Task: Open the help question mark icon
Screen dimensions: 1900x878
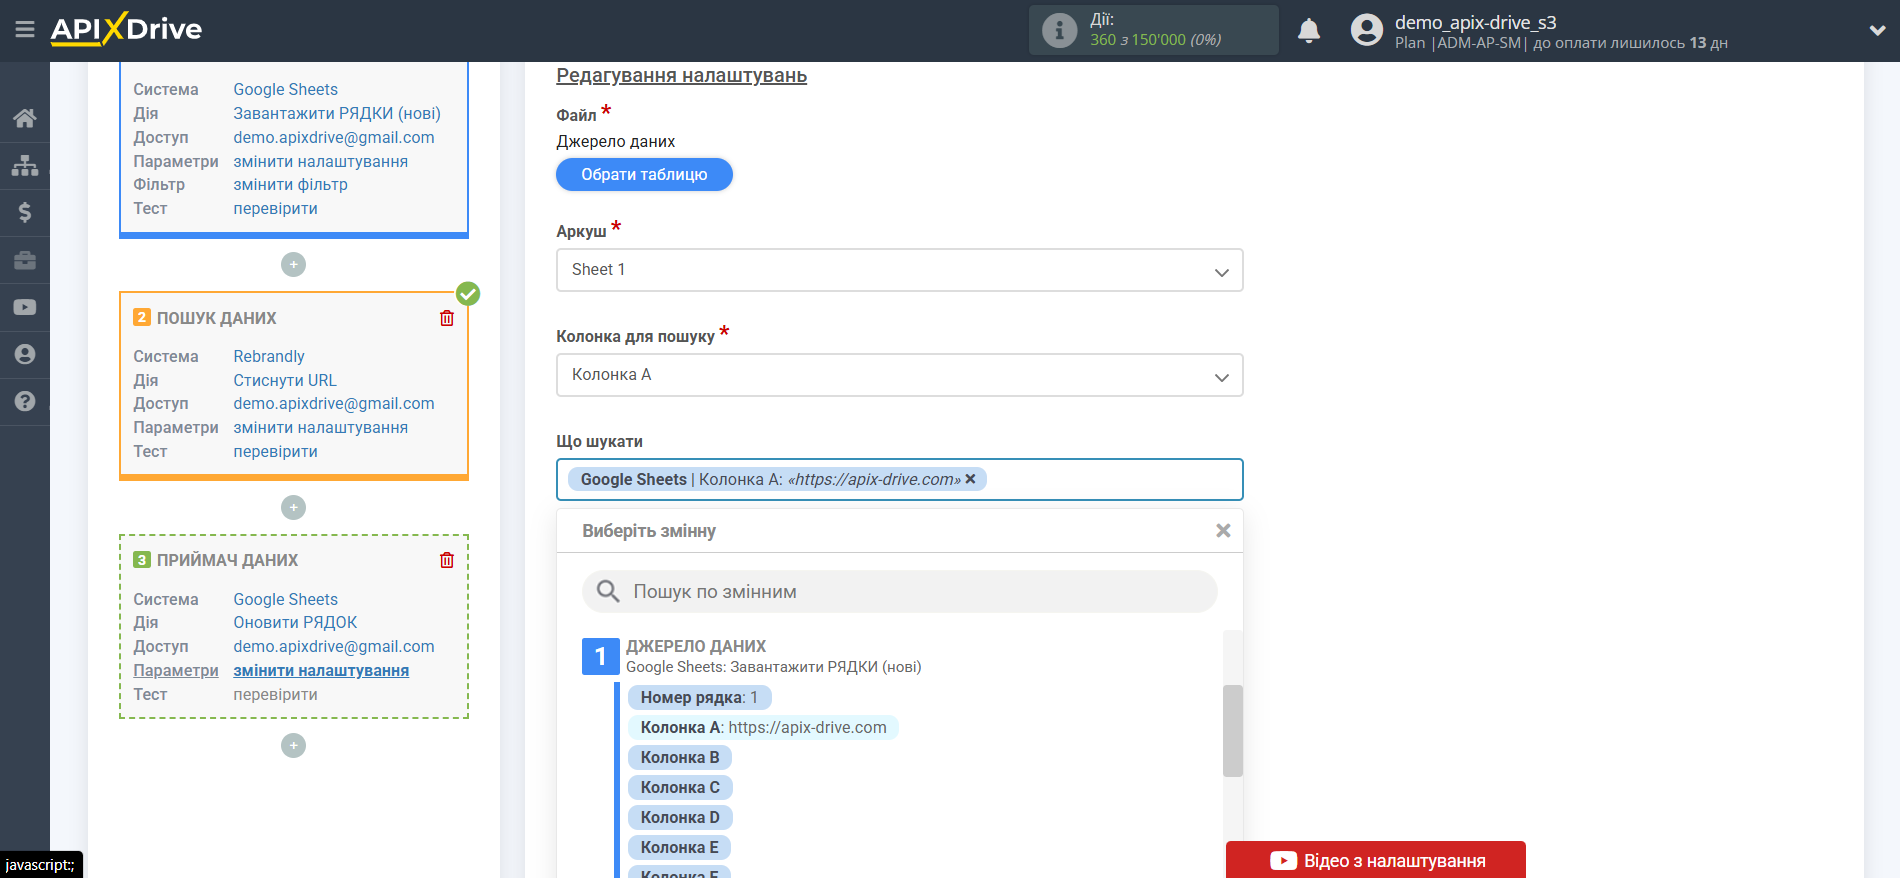Action: pyautogui.click(x=25, y=401)
